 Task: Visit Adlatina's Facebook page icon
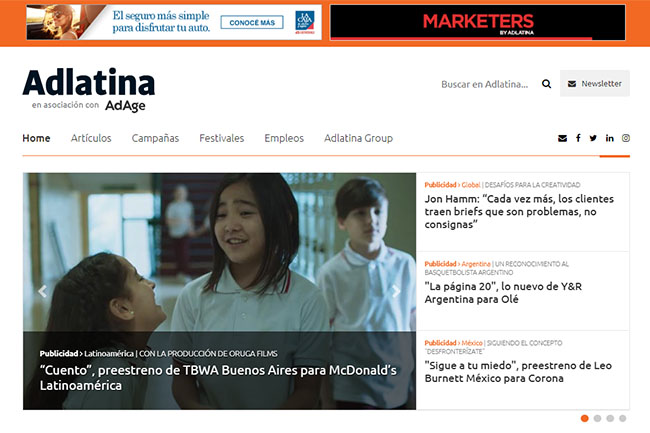[x=578, y=138]
